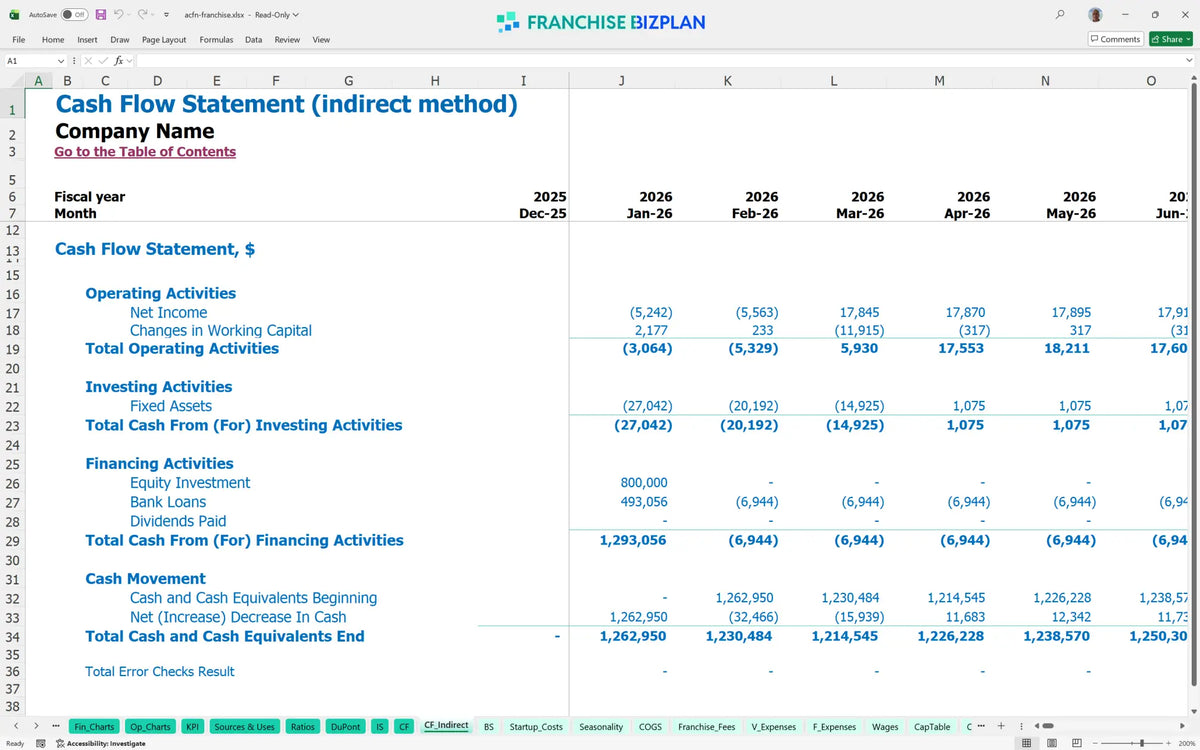Add a new sheet with the plus icon
The image size is (1200, 750).
1002,727
